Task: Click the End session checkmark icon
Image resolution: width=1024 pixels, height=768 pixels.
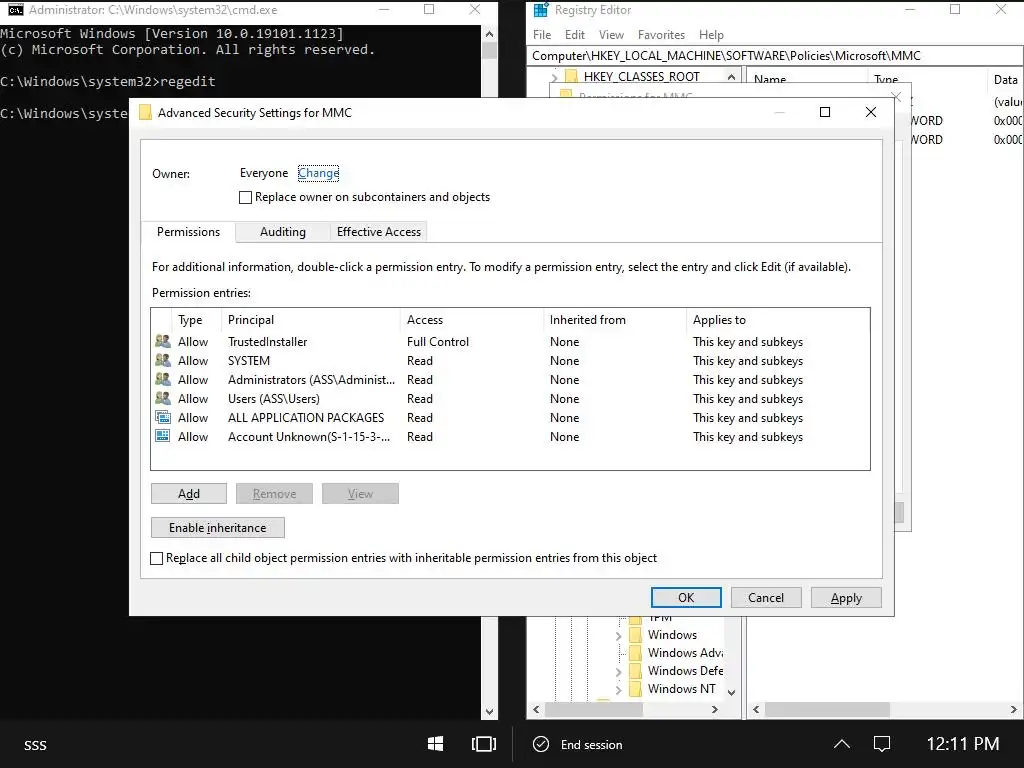Action: point(541,744)
